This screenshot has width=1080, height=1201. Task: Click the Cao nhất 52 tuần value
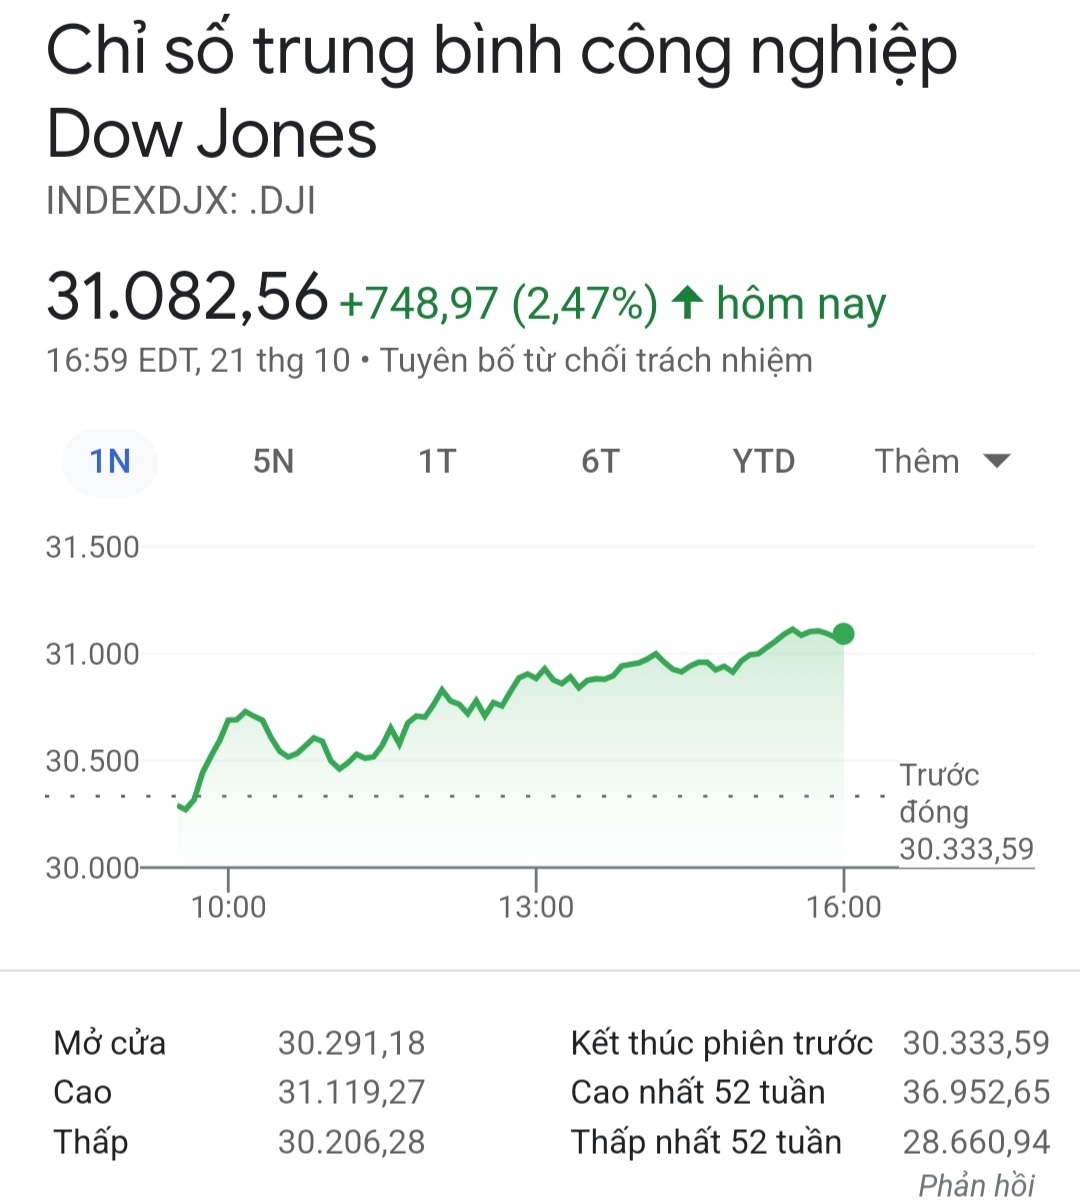[976, 1092]
